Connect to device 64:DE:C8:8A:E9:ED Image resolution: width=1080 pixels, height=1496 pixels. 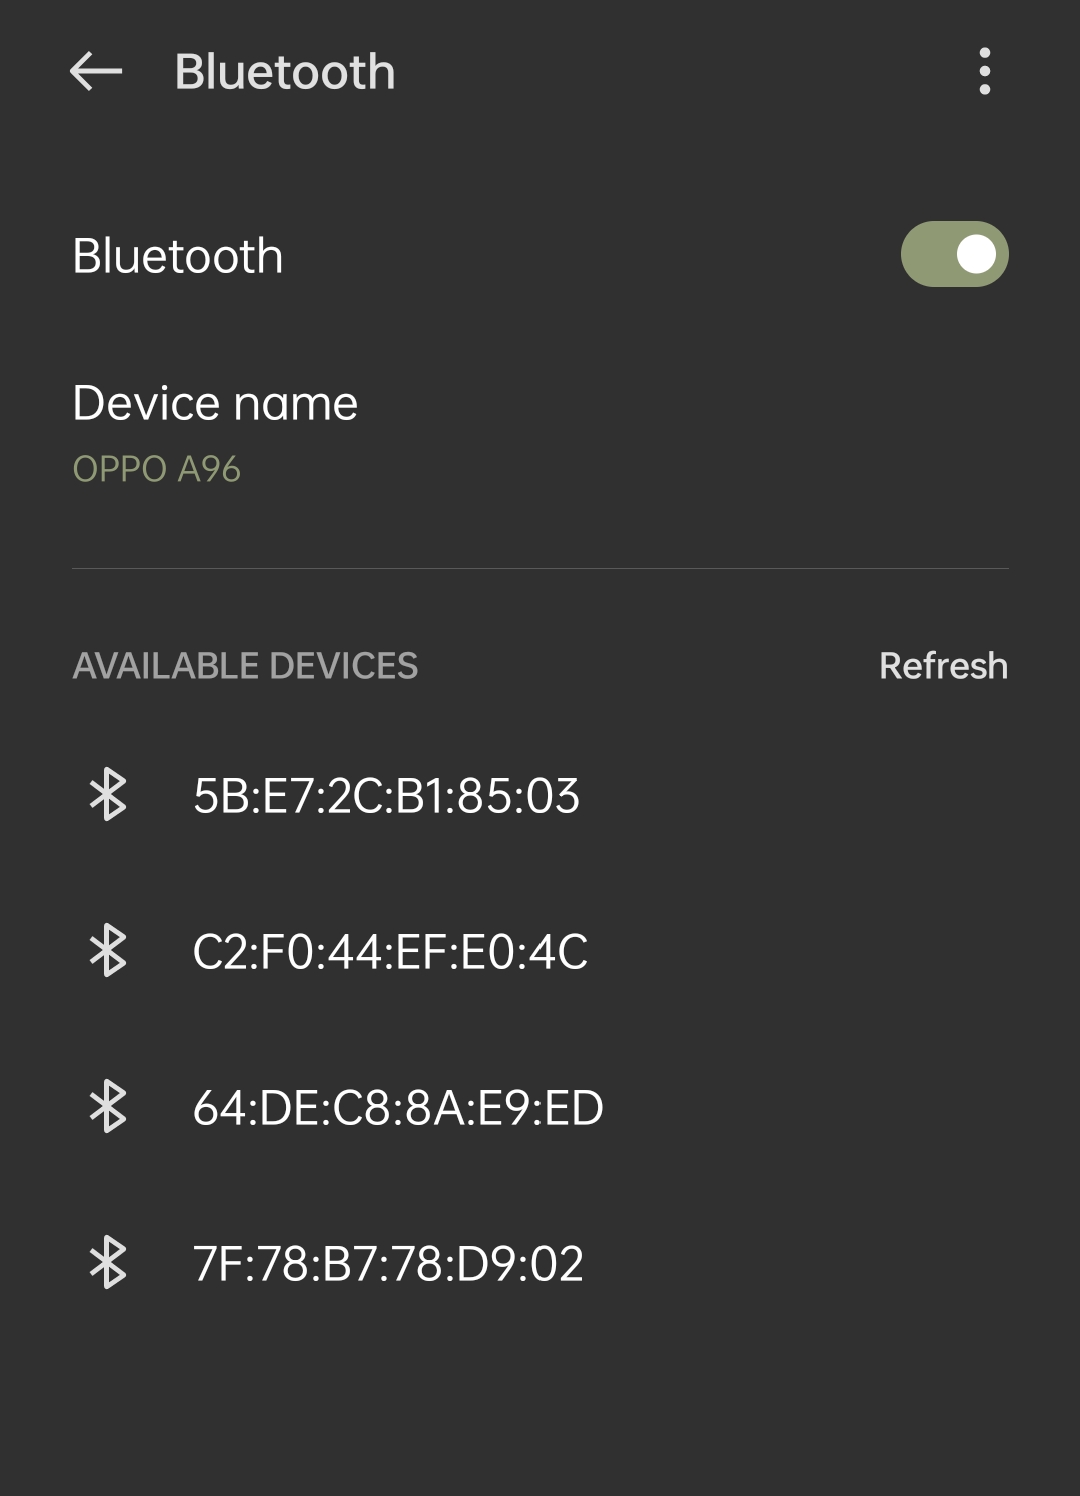(540, 1107)
